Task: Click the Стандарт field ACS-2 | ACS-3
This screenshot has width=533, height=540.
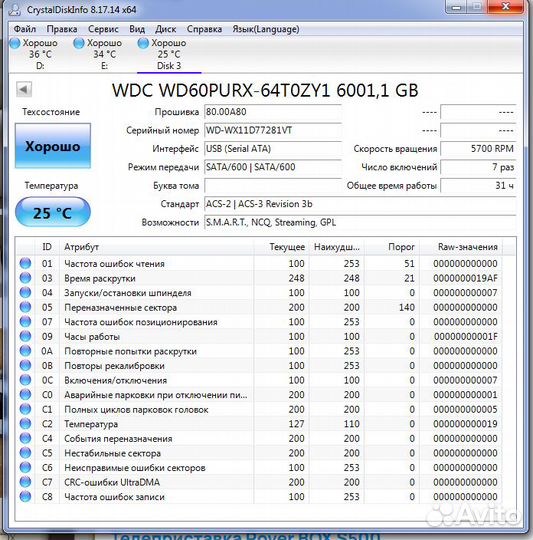Action: 360,204
